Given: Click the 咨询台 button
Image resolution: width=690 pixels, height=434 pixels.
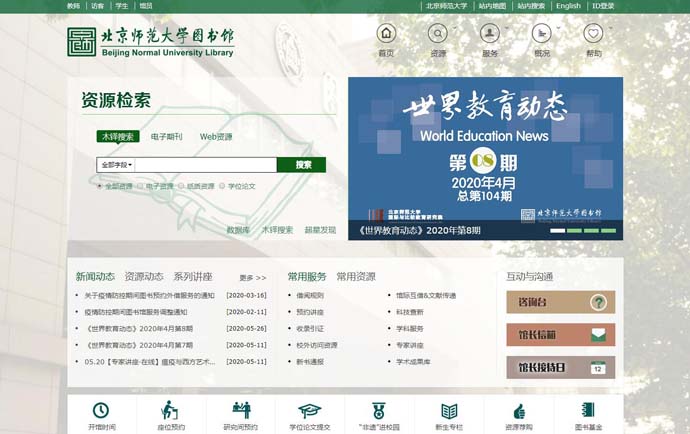Looking at the screenshot, I should coord(561,302).
